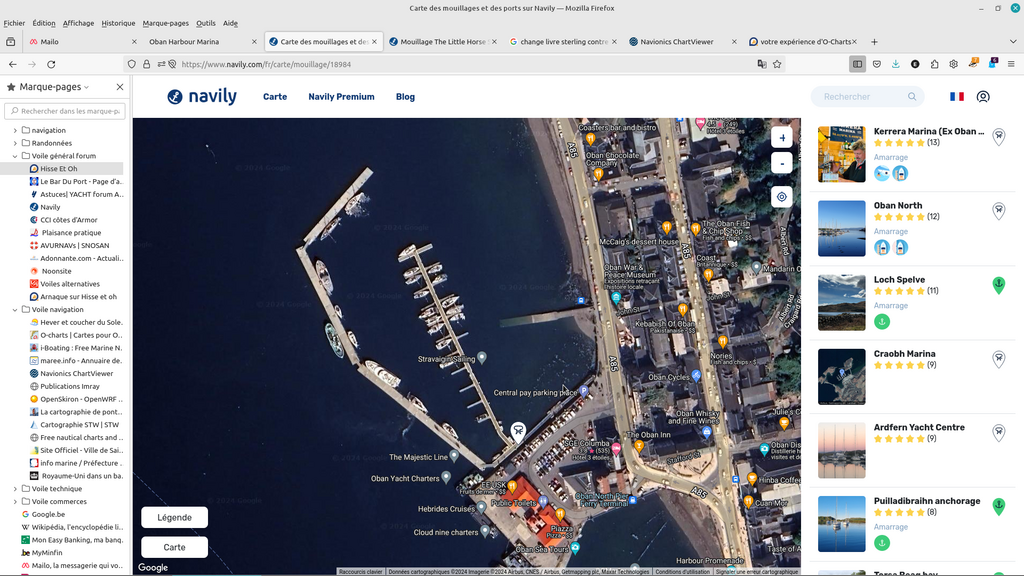Viewport: 1024px width, 576px height.
Task: Click the Central pay parking place marker
Action: [584, 391]
